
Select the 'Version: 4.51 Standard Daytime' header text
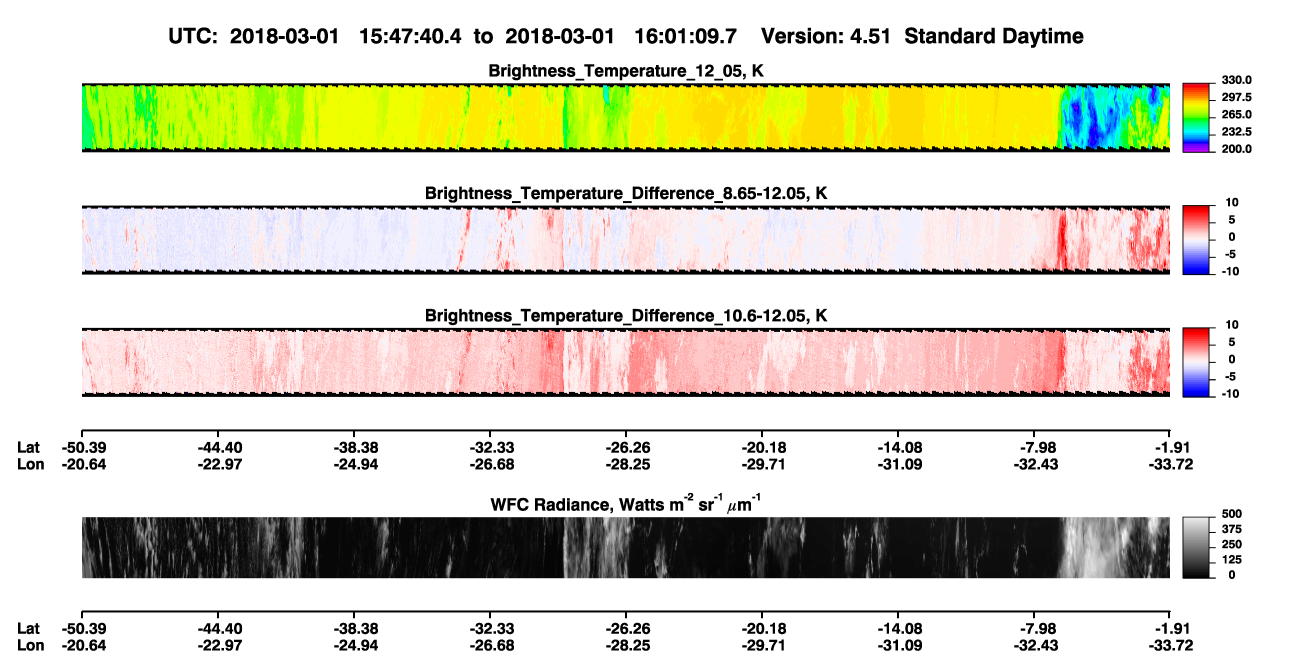tap(922, 36)
